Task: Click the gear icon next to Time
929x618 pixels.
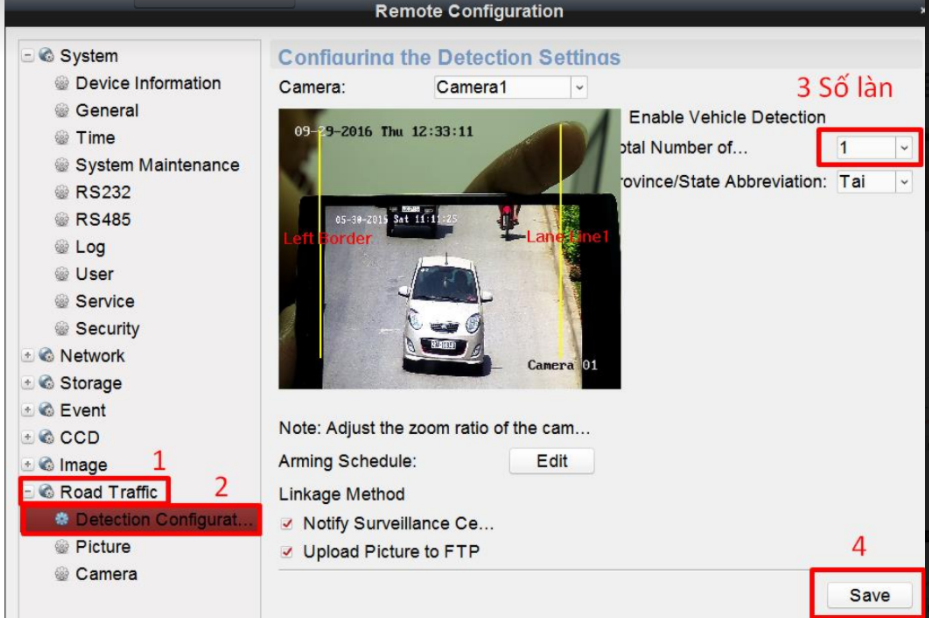Action: pyautogui.click(x=63, y=138)
